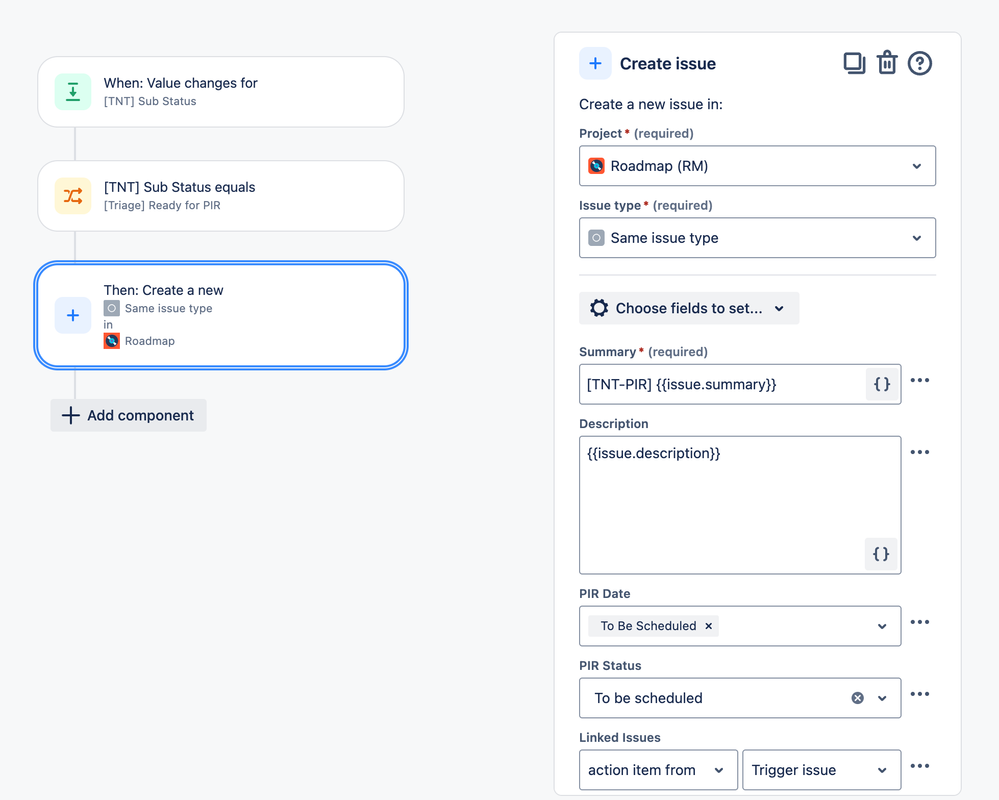This screenshot has height=800, width=999.
Task: Click the PIR Status label
Action: (x=610, y=666)
